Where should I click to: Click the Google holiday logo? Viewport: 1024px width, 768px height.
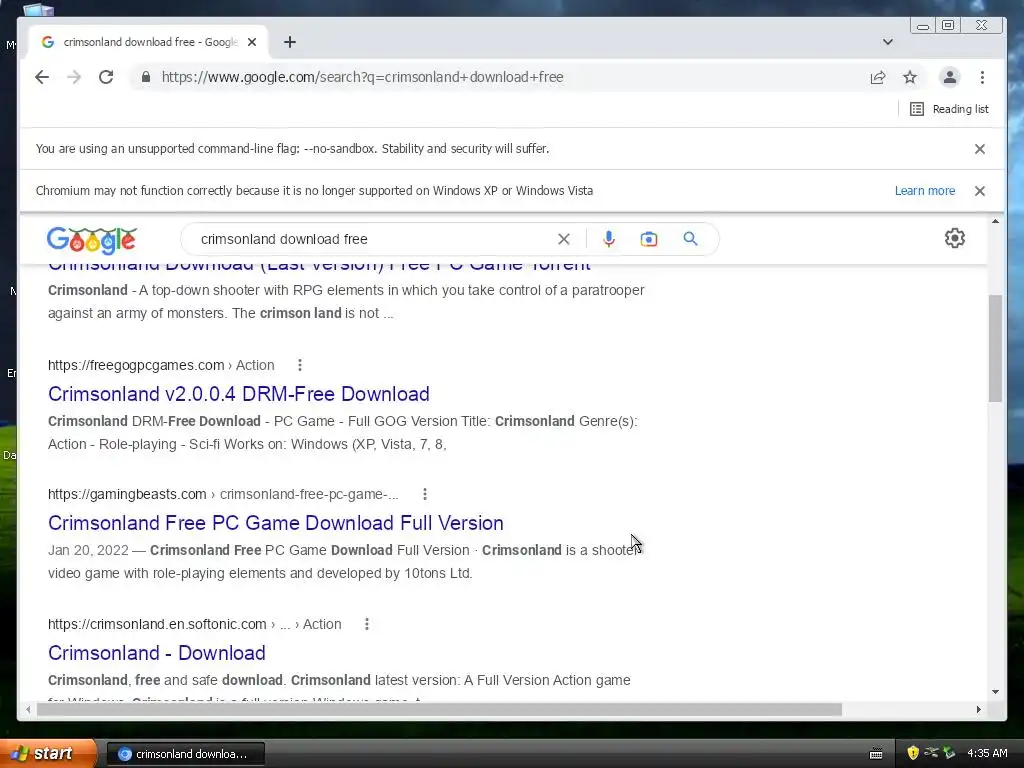91,240
